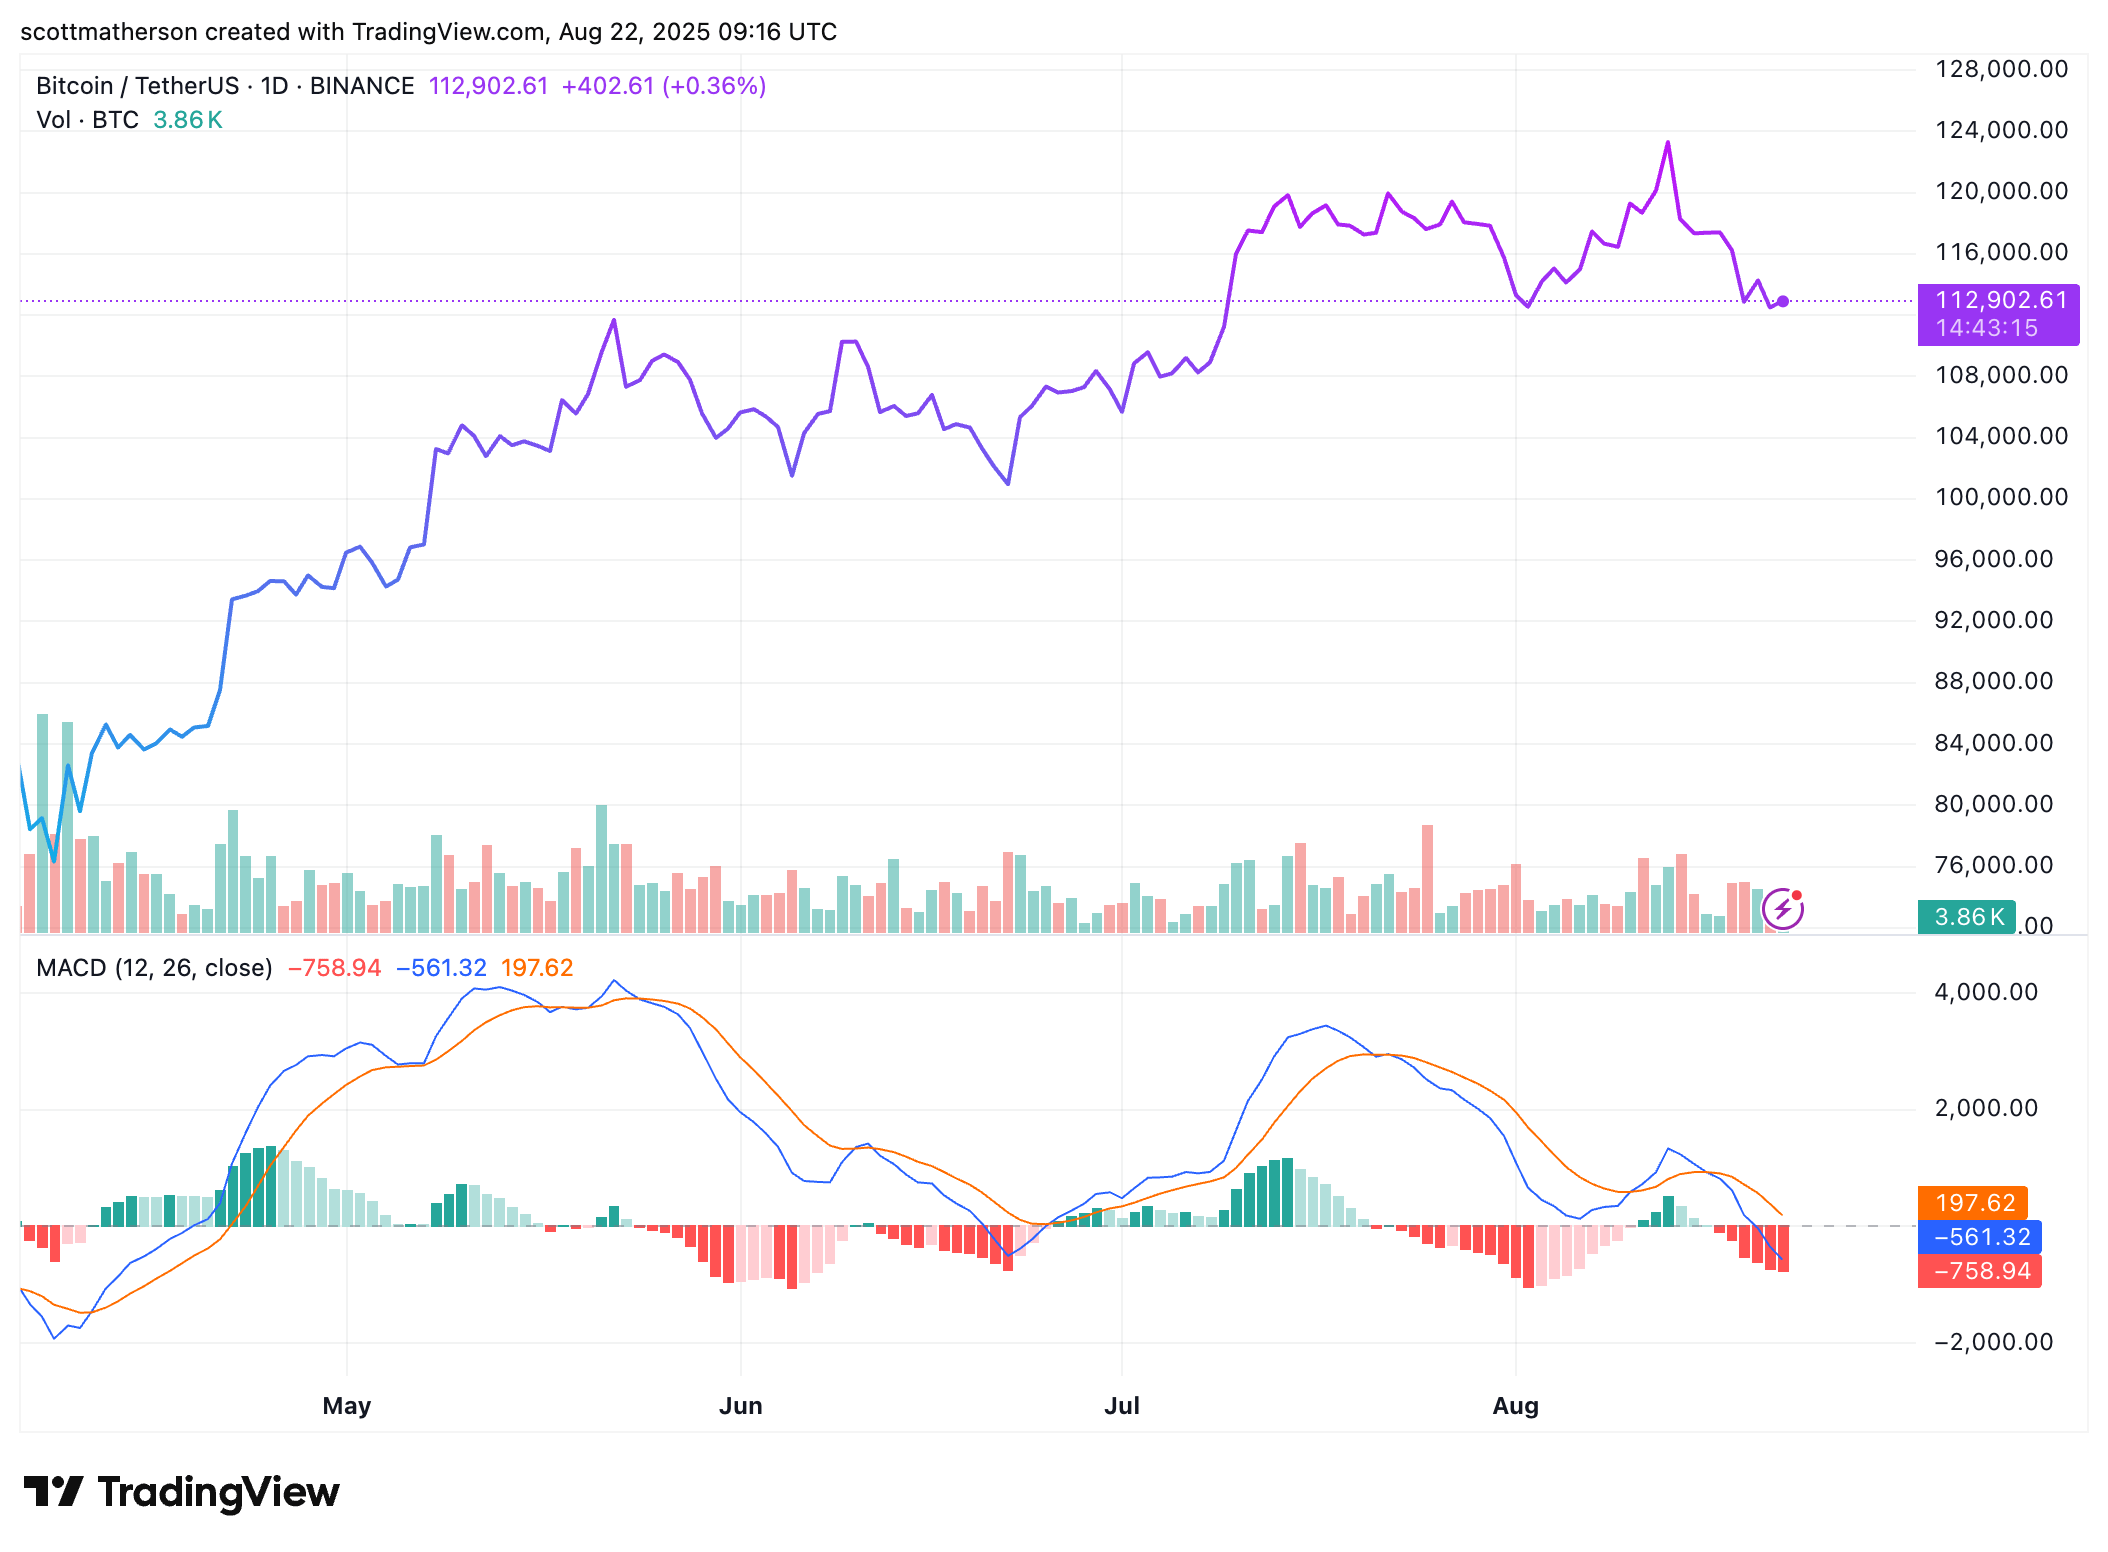Click the orange 197.62 MACD signal tag
The width and height of the screenshot is (2108, 1552).
(x=1973, y=1202)
